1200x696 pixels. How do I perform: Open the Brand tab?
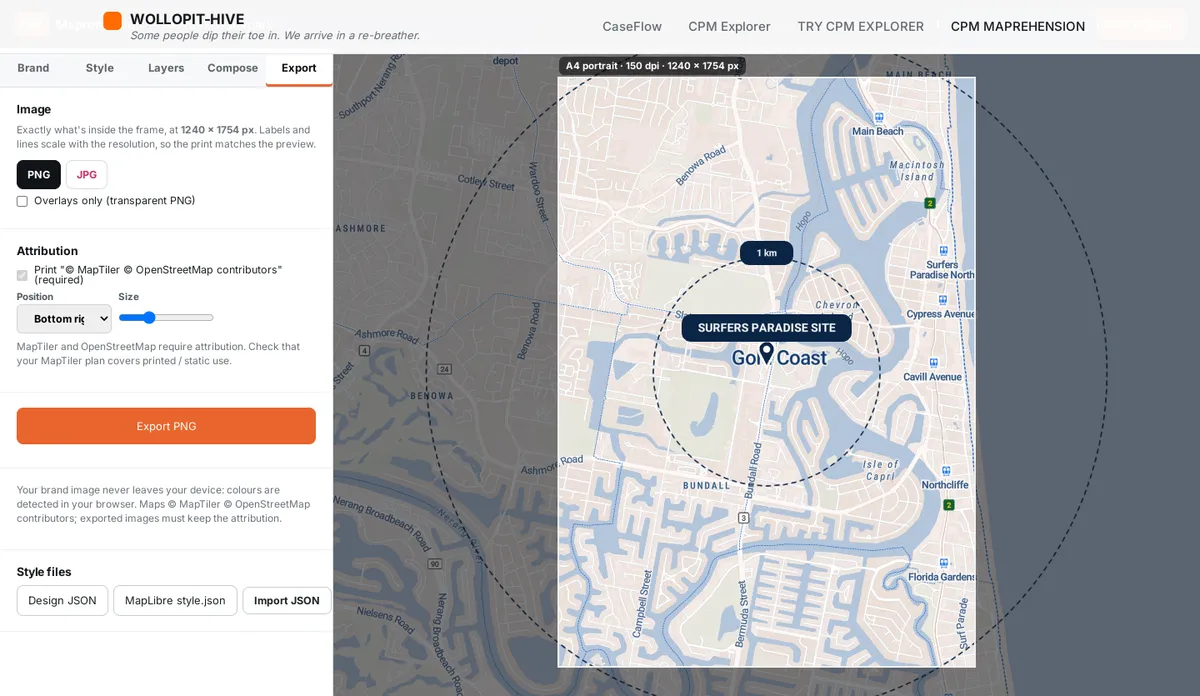click(33, 68)
